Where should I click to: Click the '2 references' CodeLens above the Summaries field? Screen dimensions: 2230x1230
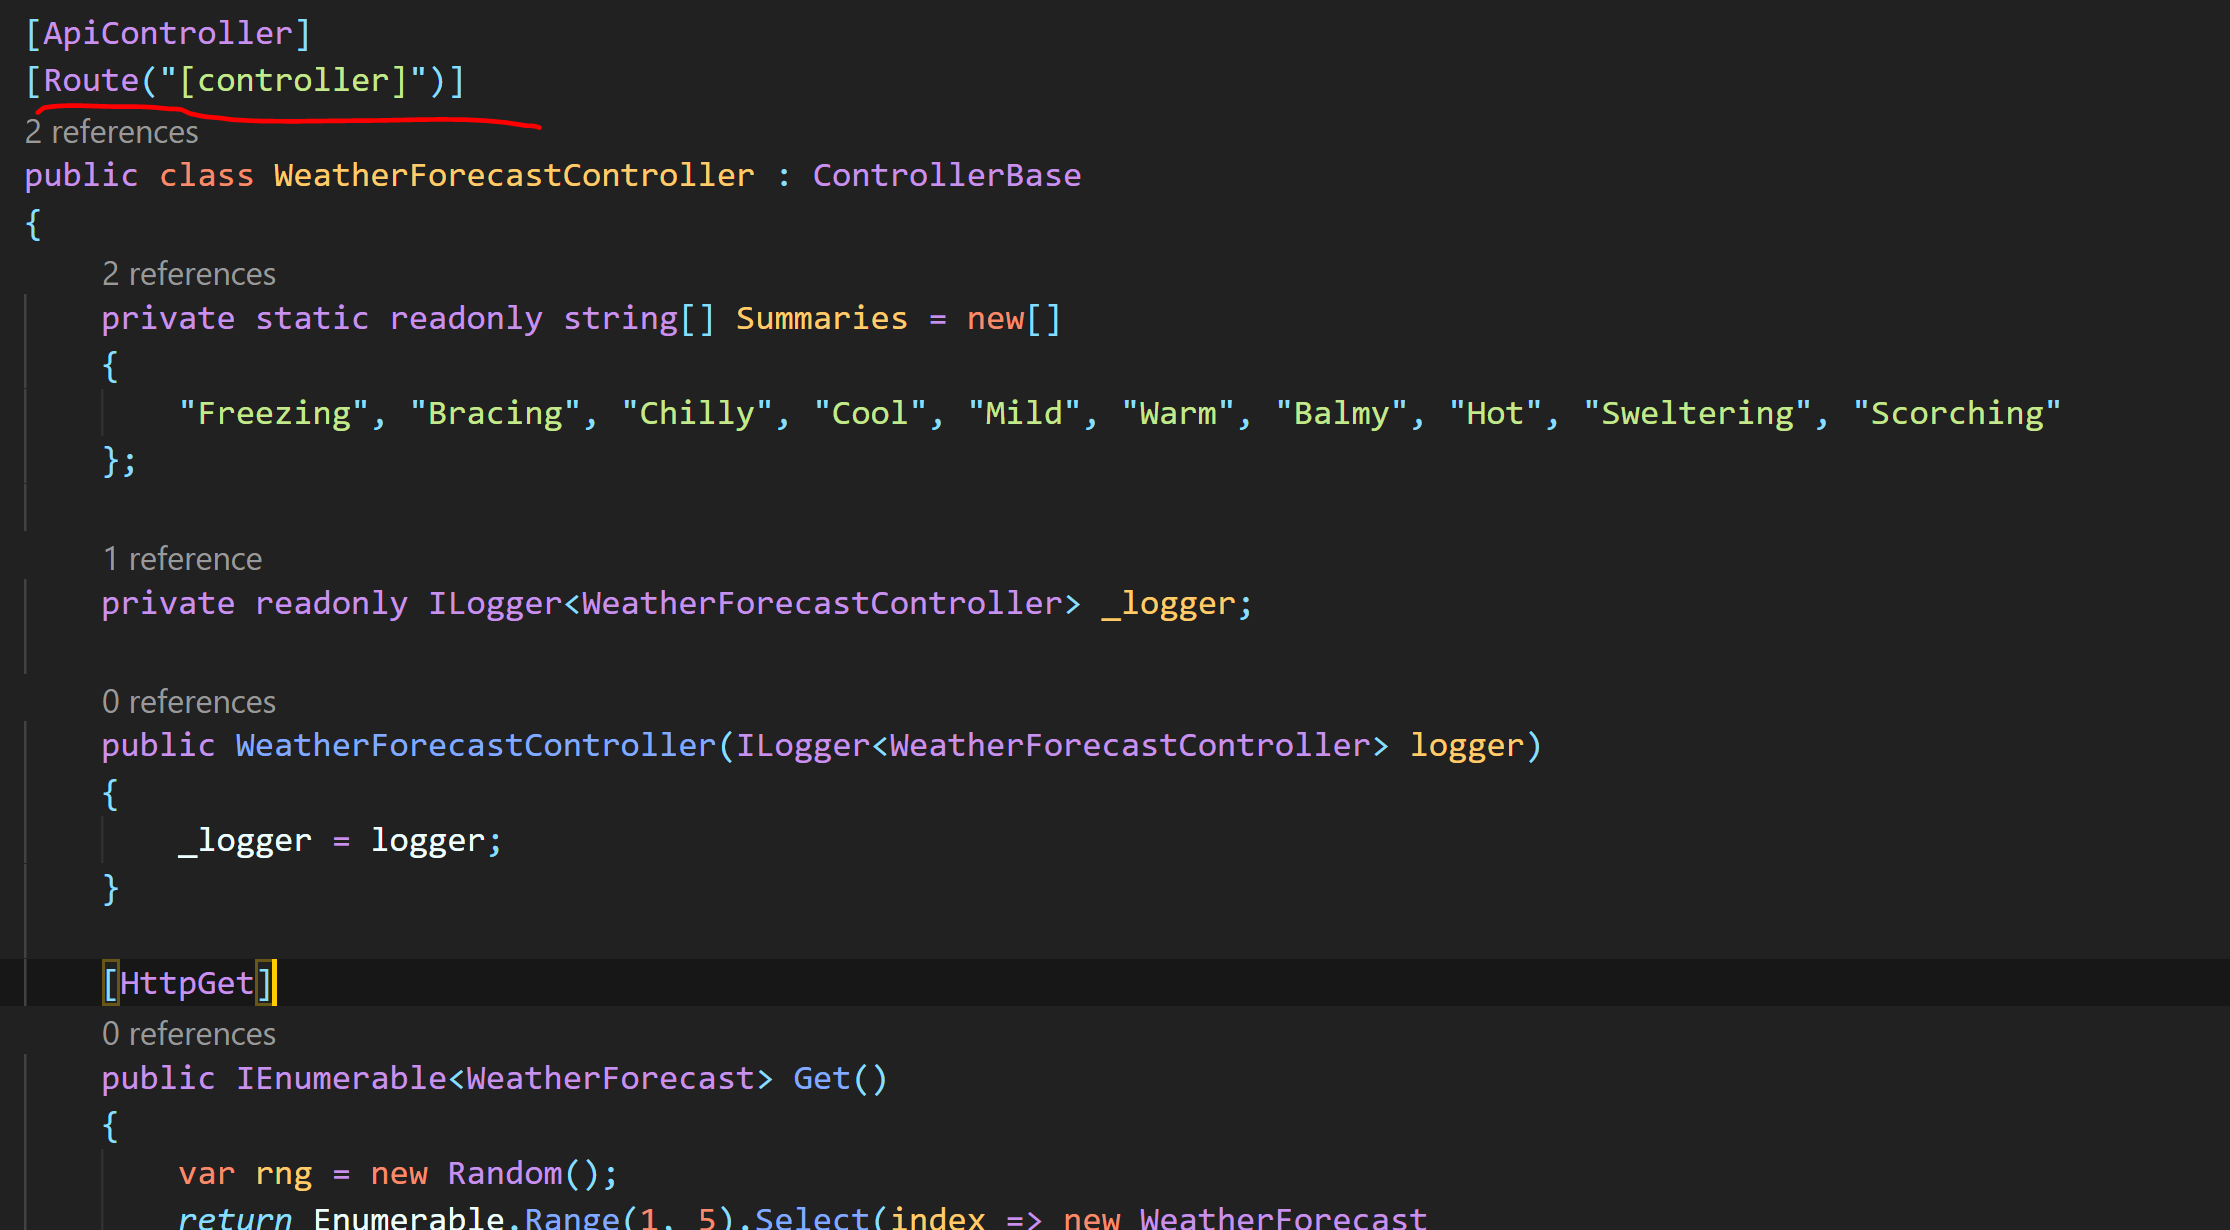(x=188, y=274)
